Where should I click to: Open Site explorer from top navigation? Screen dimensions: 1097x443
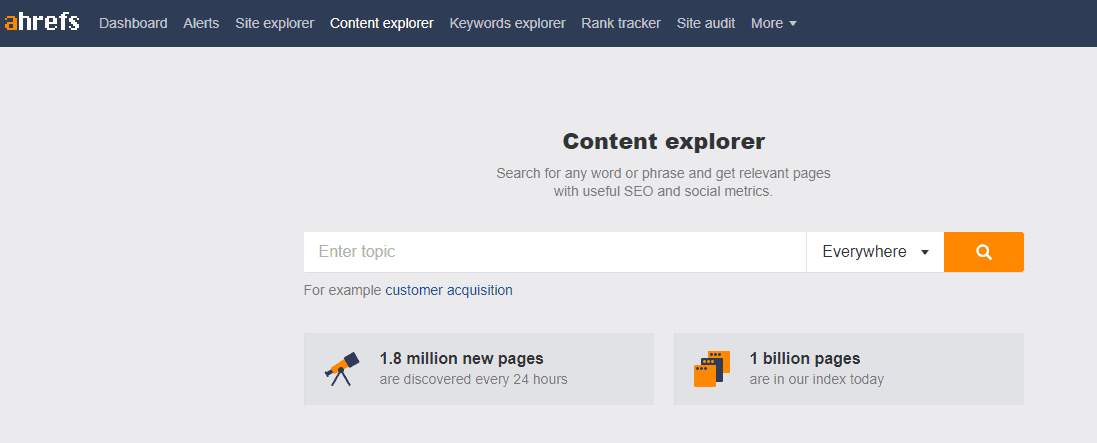275,23
